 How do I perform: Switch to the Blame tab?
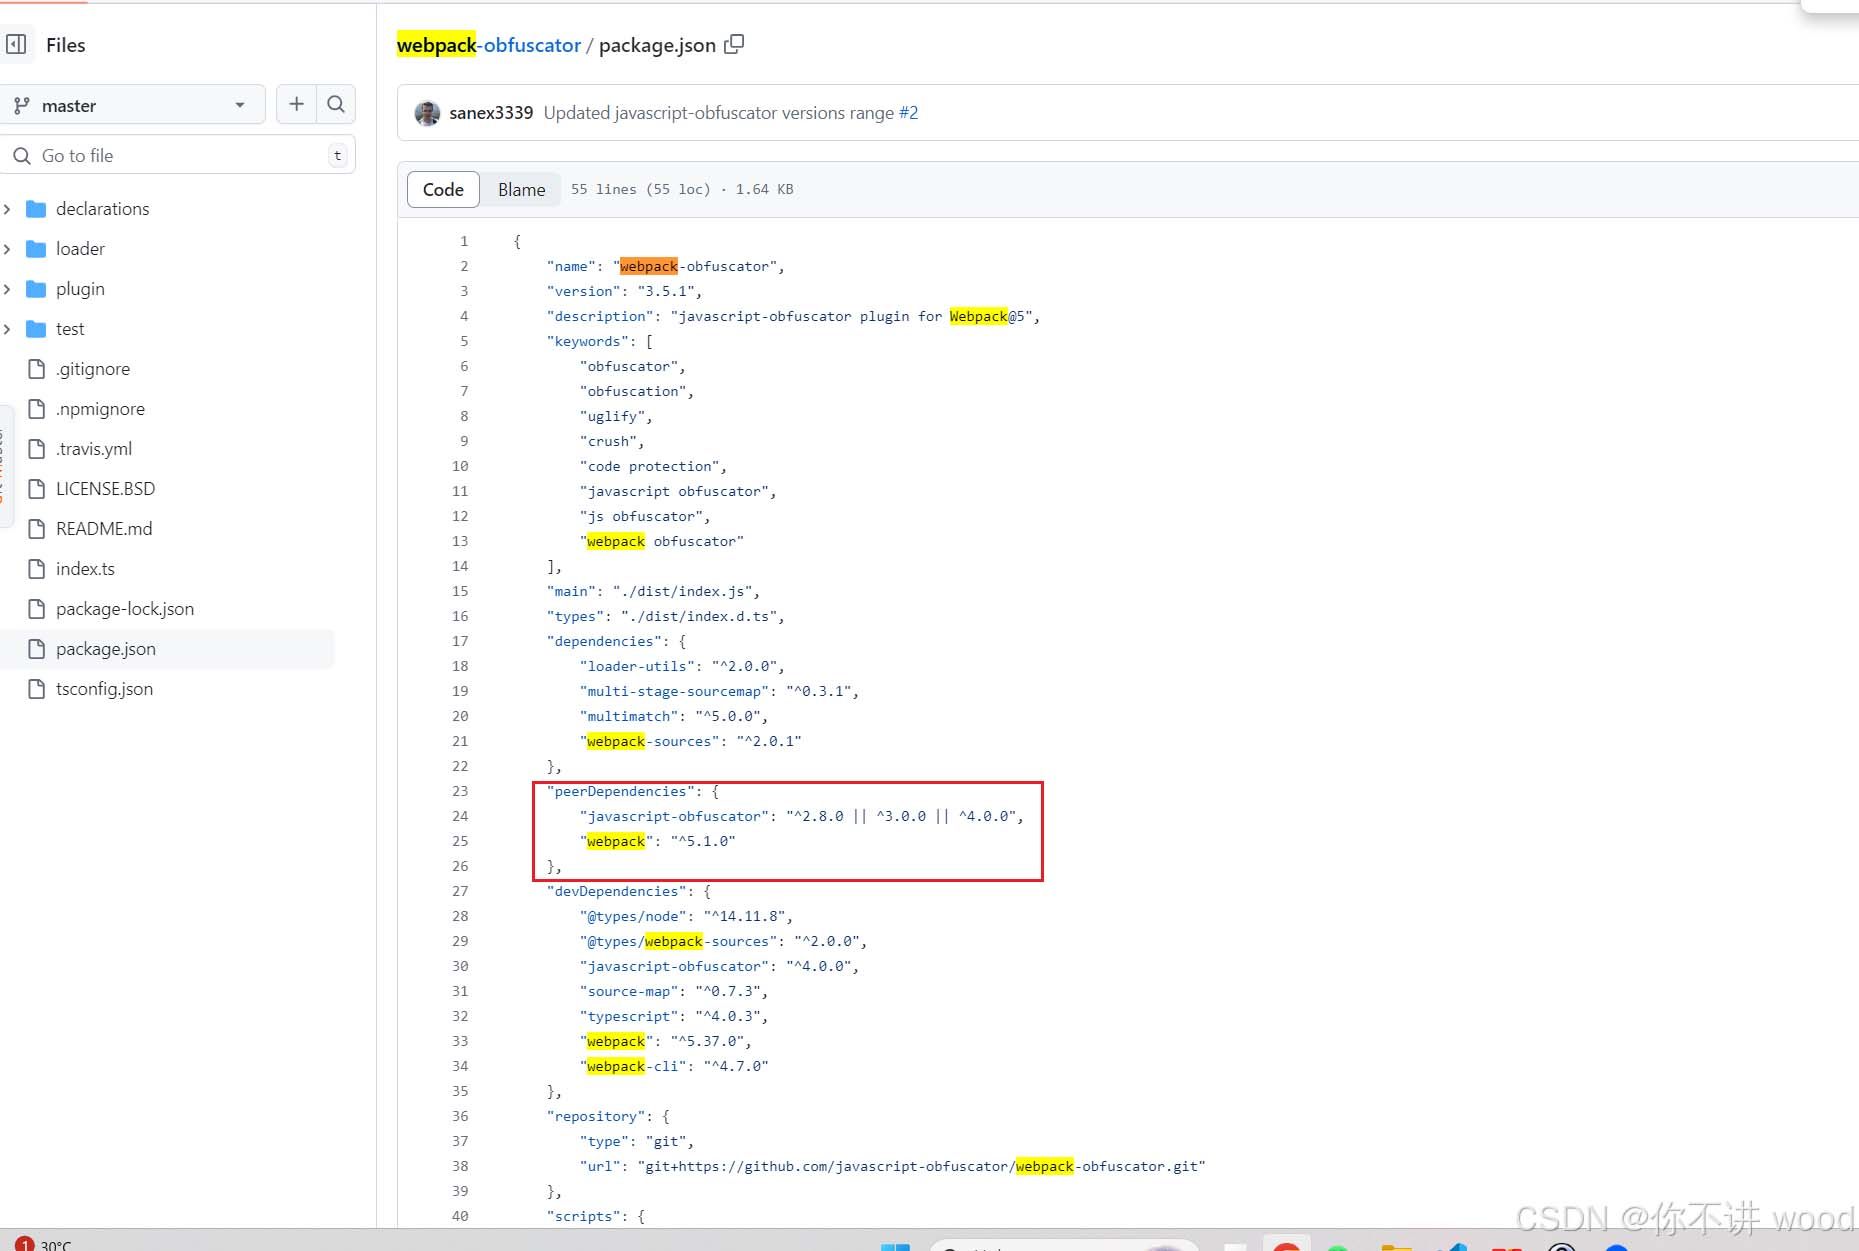tap(521, 189)
